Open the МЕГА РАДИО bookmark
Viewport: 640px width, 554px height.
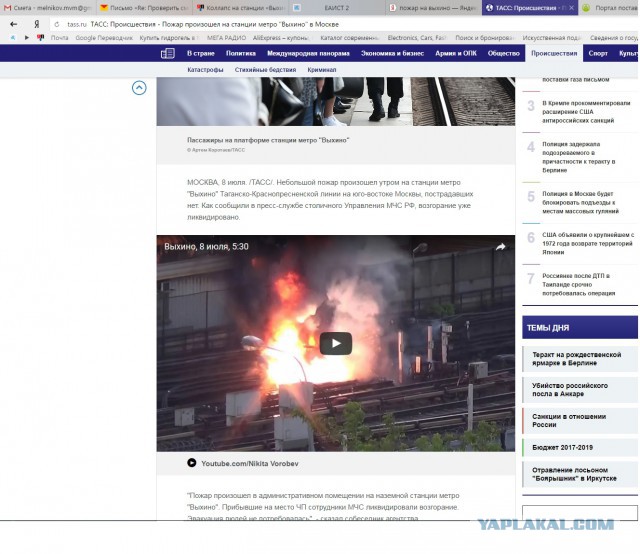pos(226,38)
